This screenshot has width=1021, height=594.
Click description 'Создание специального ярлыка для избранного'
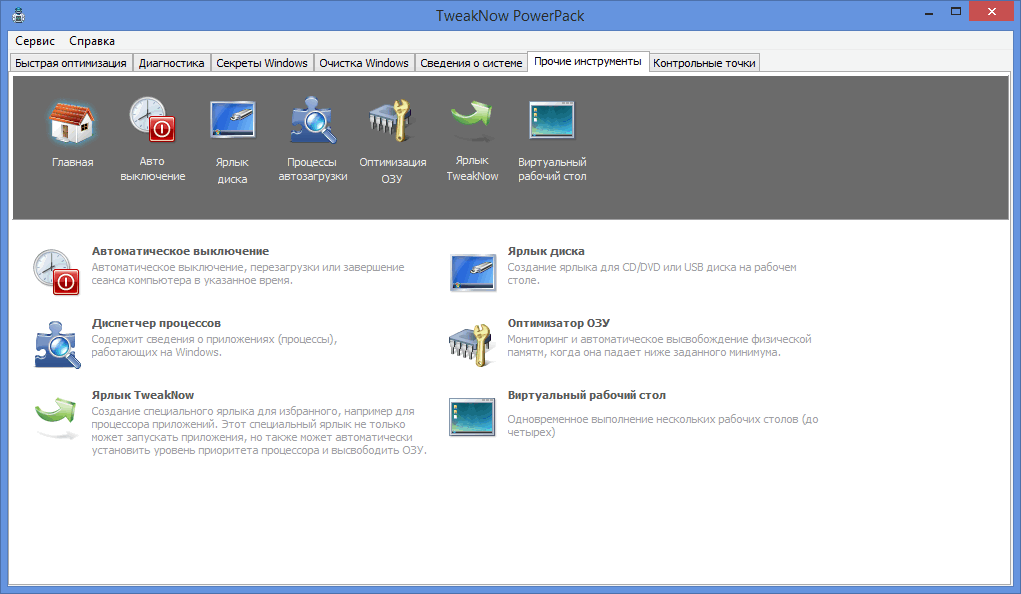point(259,431)
